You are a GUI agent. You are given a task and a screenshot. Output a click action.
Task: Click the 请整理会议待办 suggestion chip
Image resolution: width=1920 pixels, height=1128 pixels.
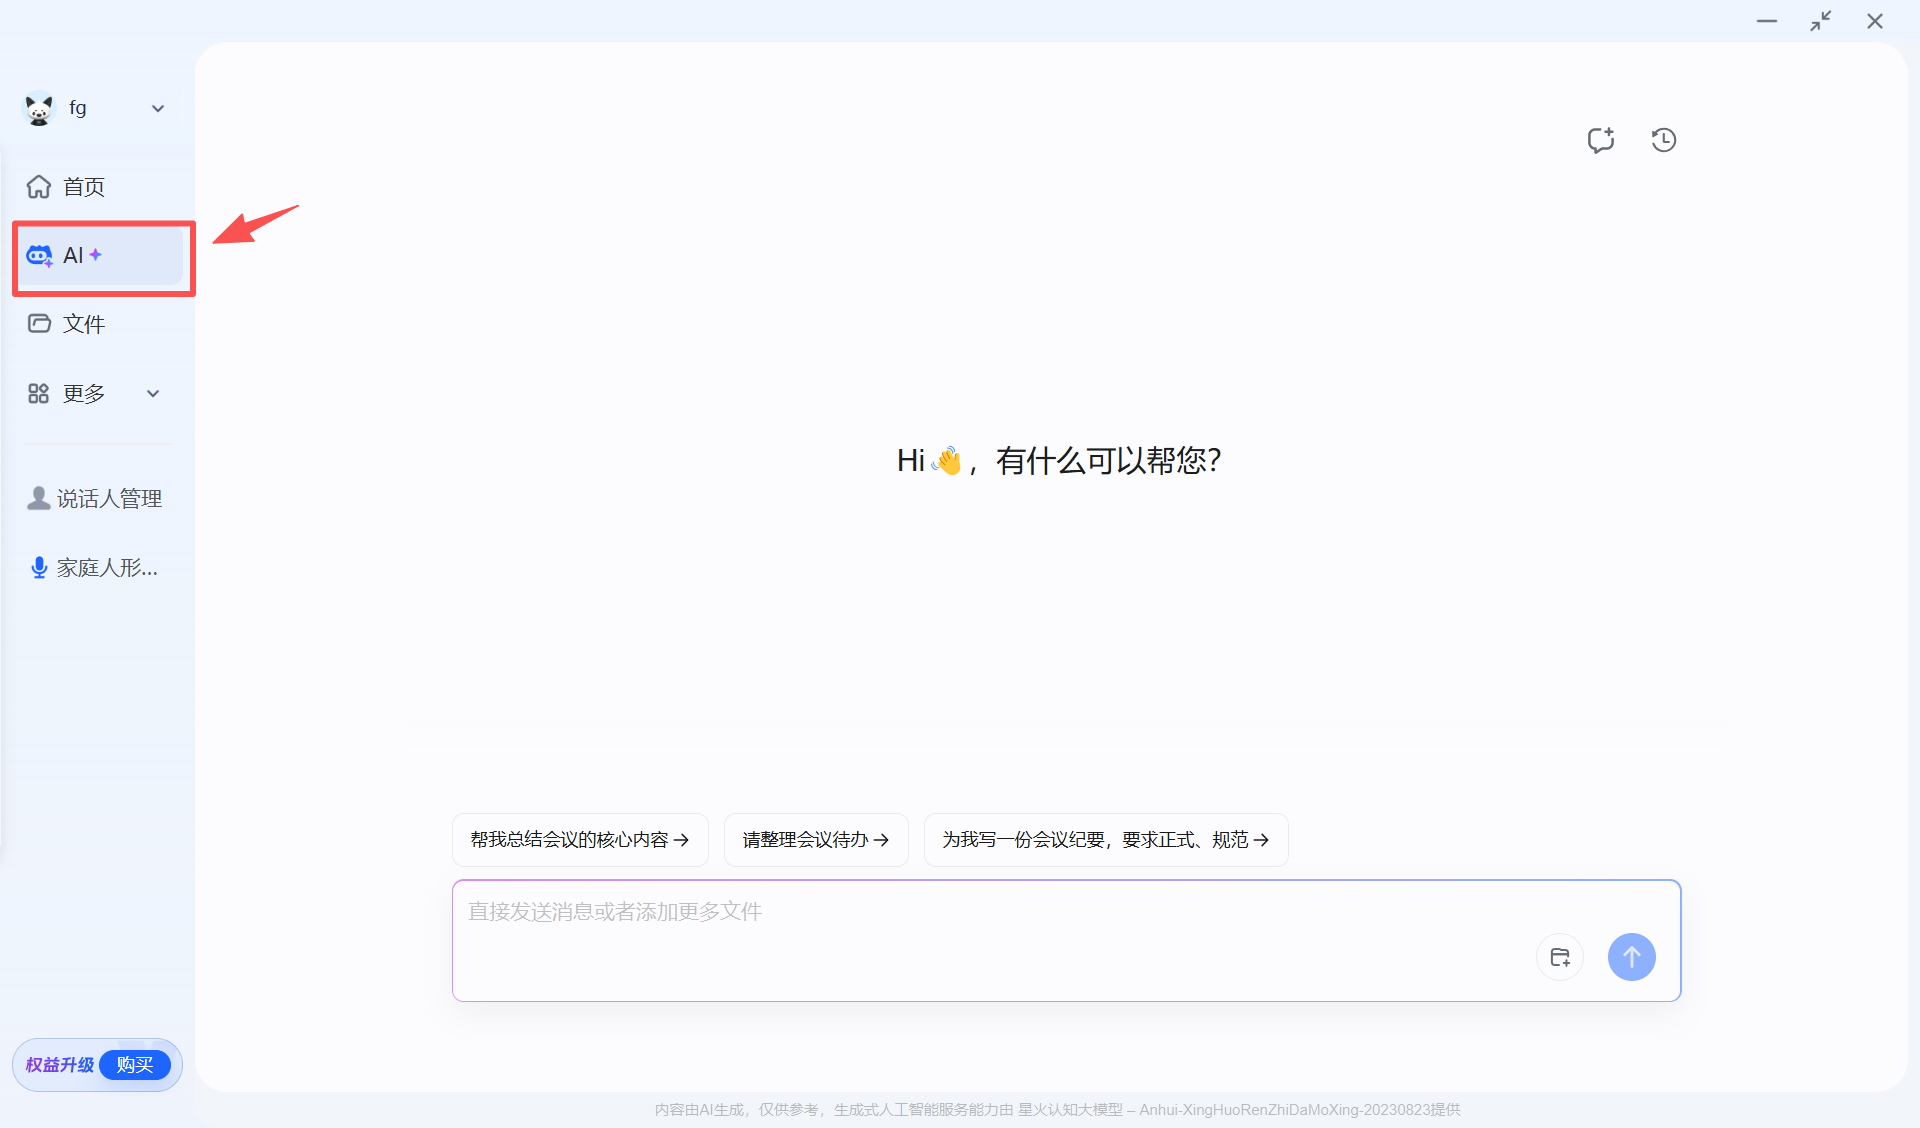click(x=815, y=840)
